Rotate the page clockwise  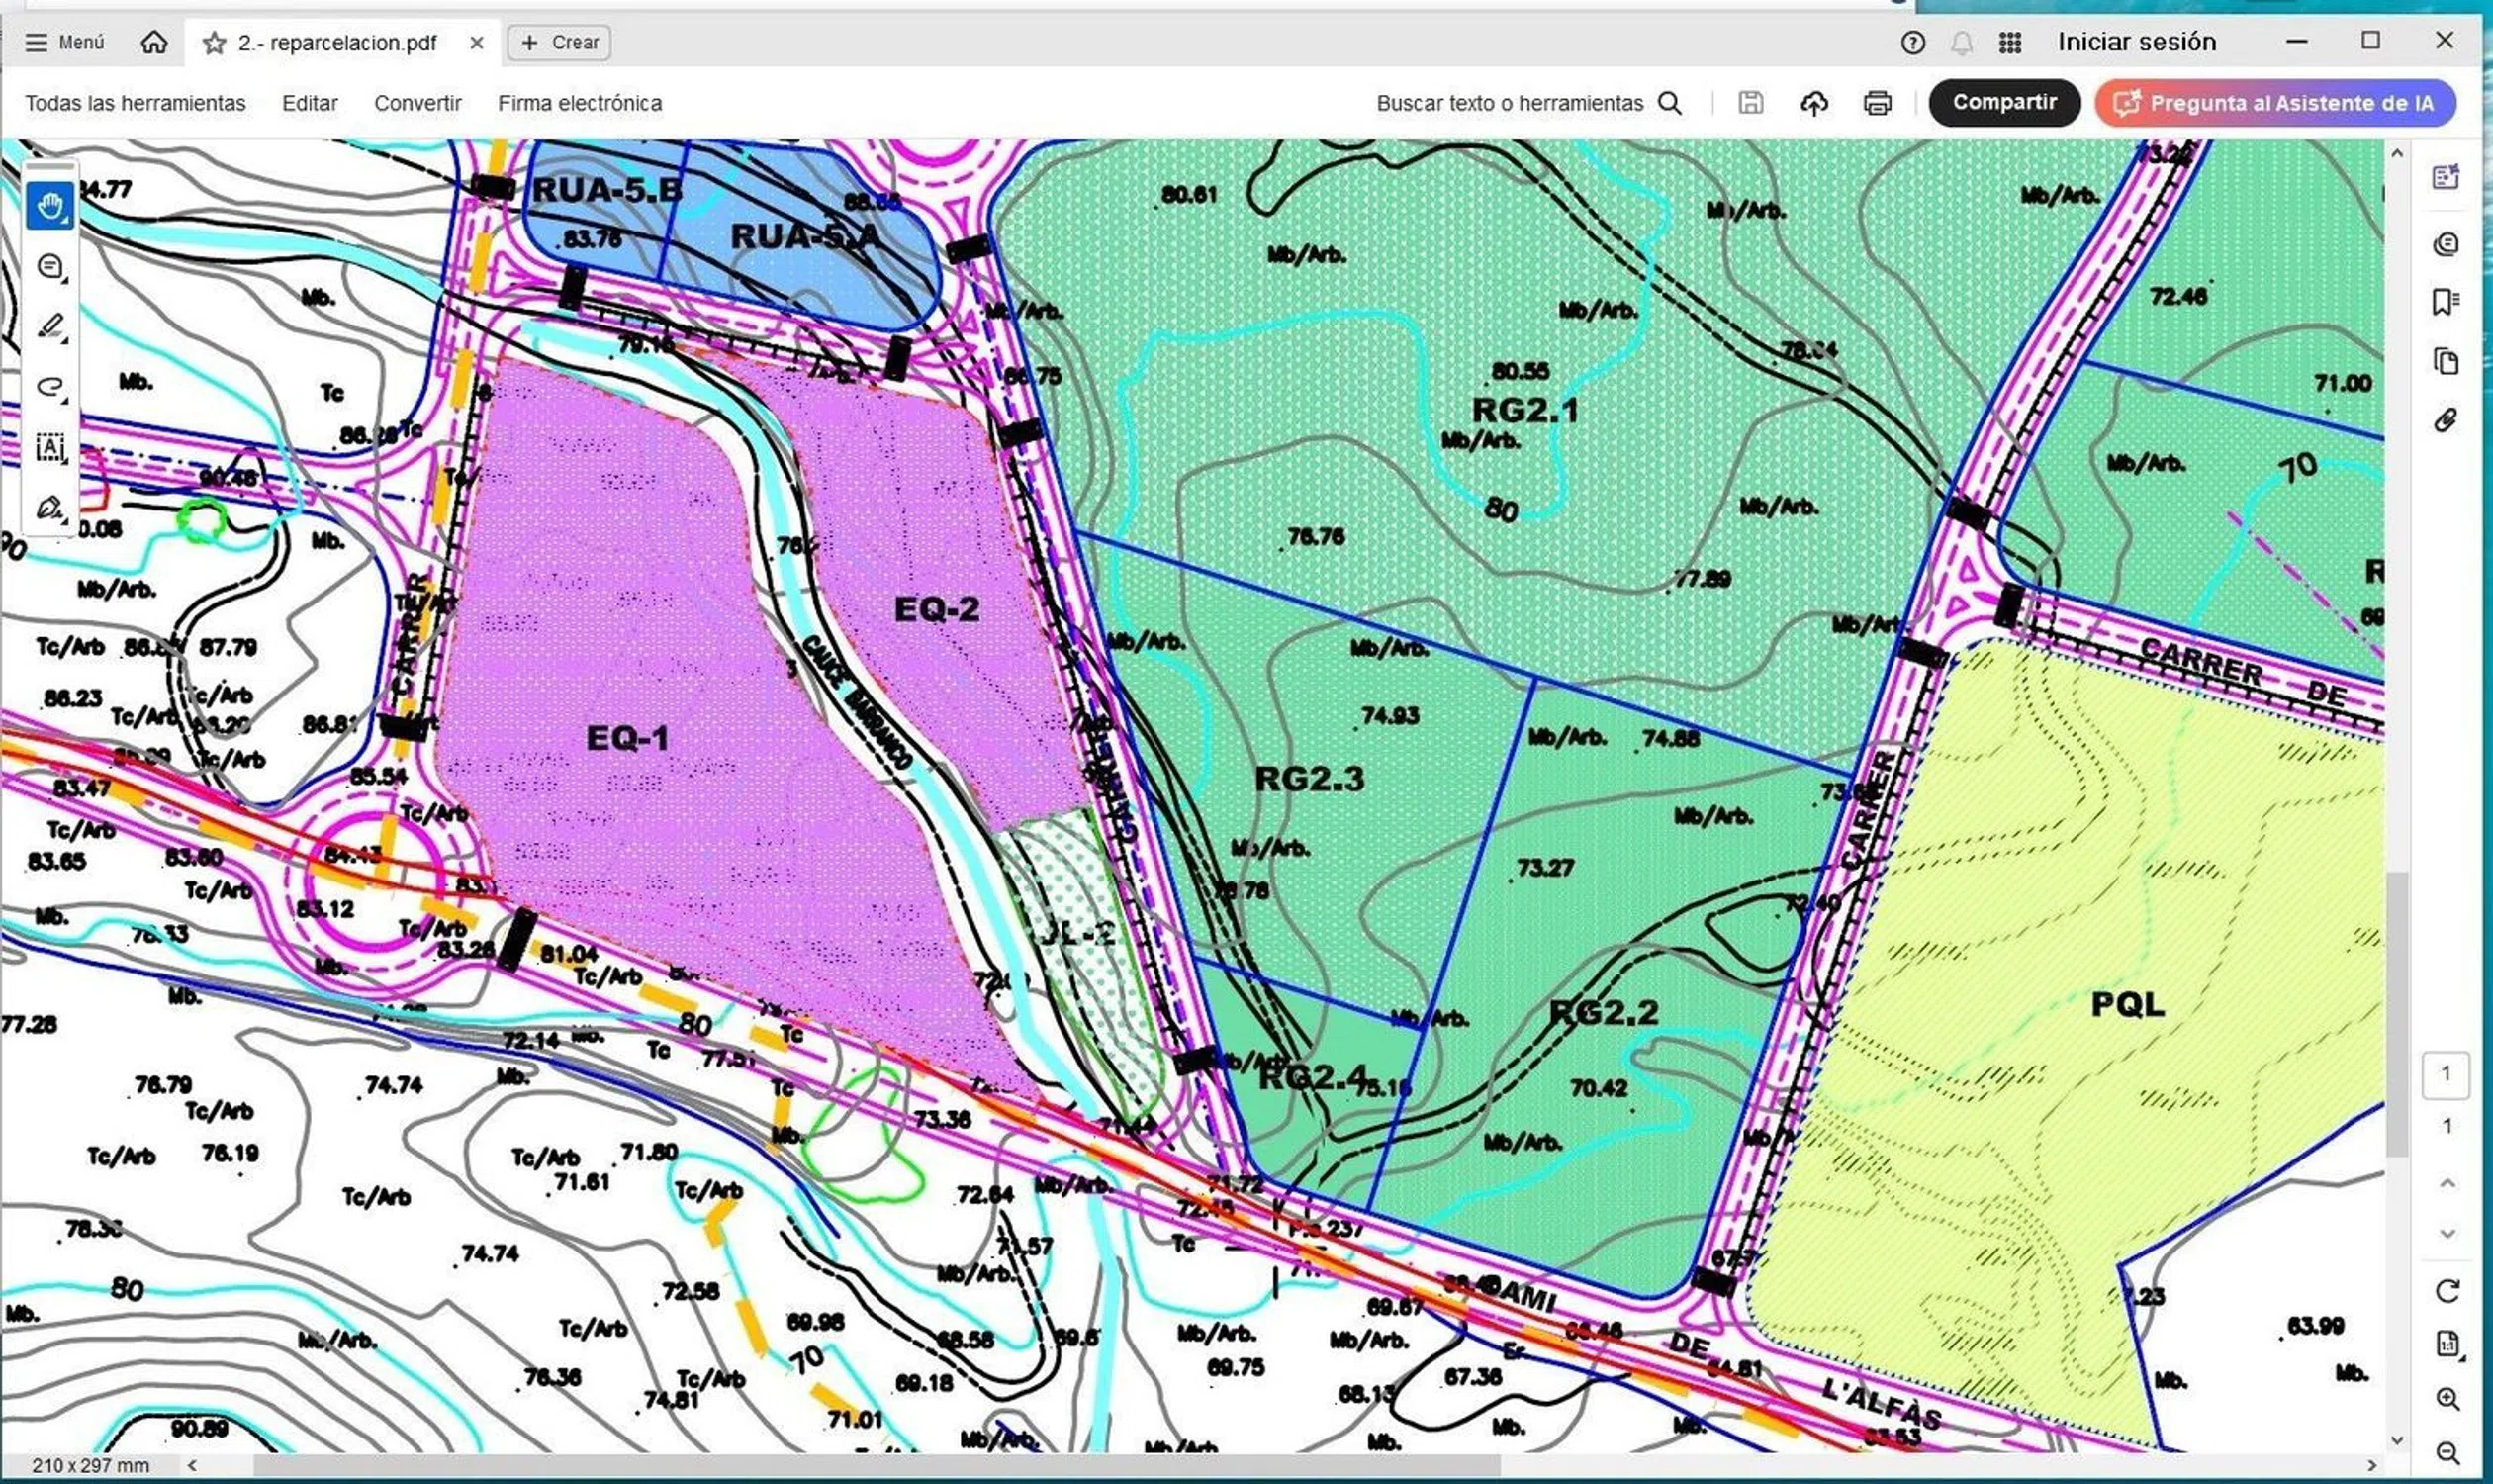[x=2447, y=1291]
